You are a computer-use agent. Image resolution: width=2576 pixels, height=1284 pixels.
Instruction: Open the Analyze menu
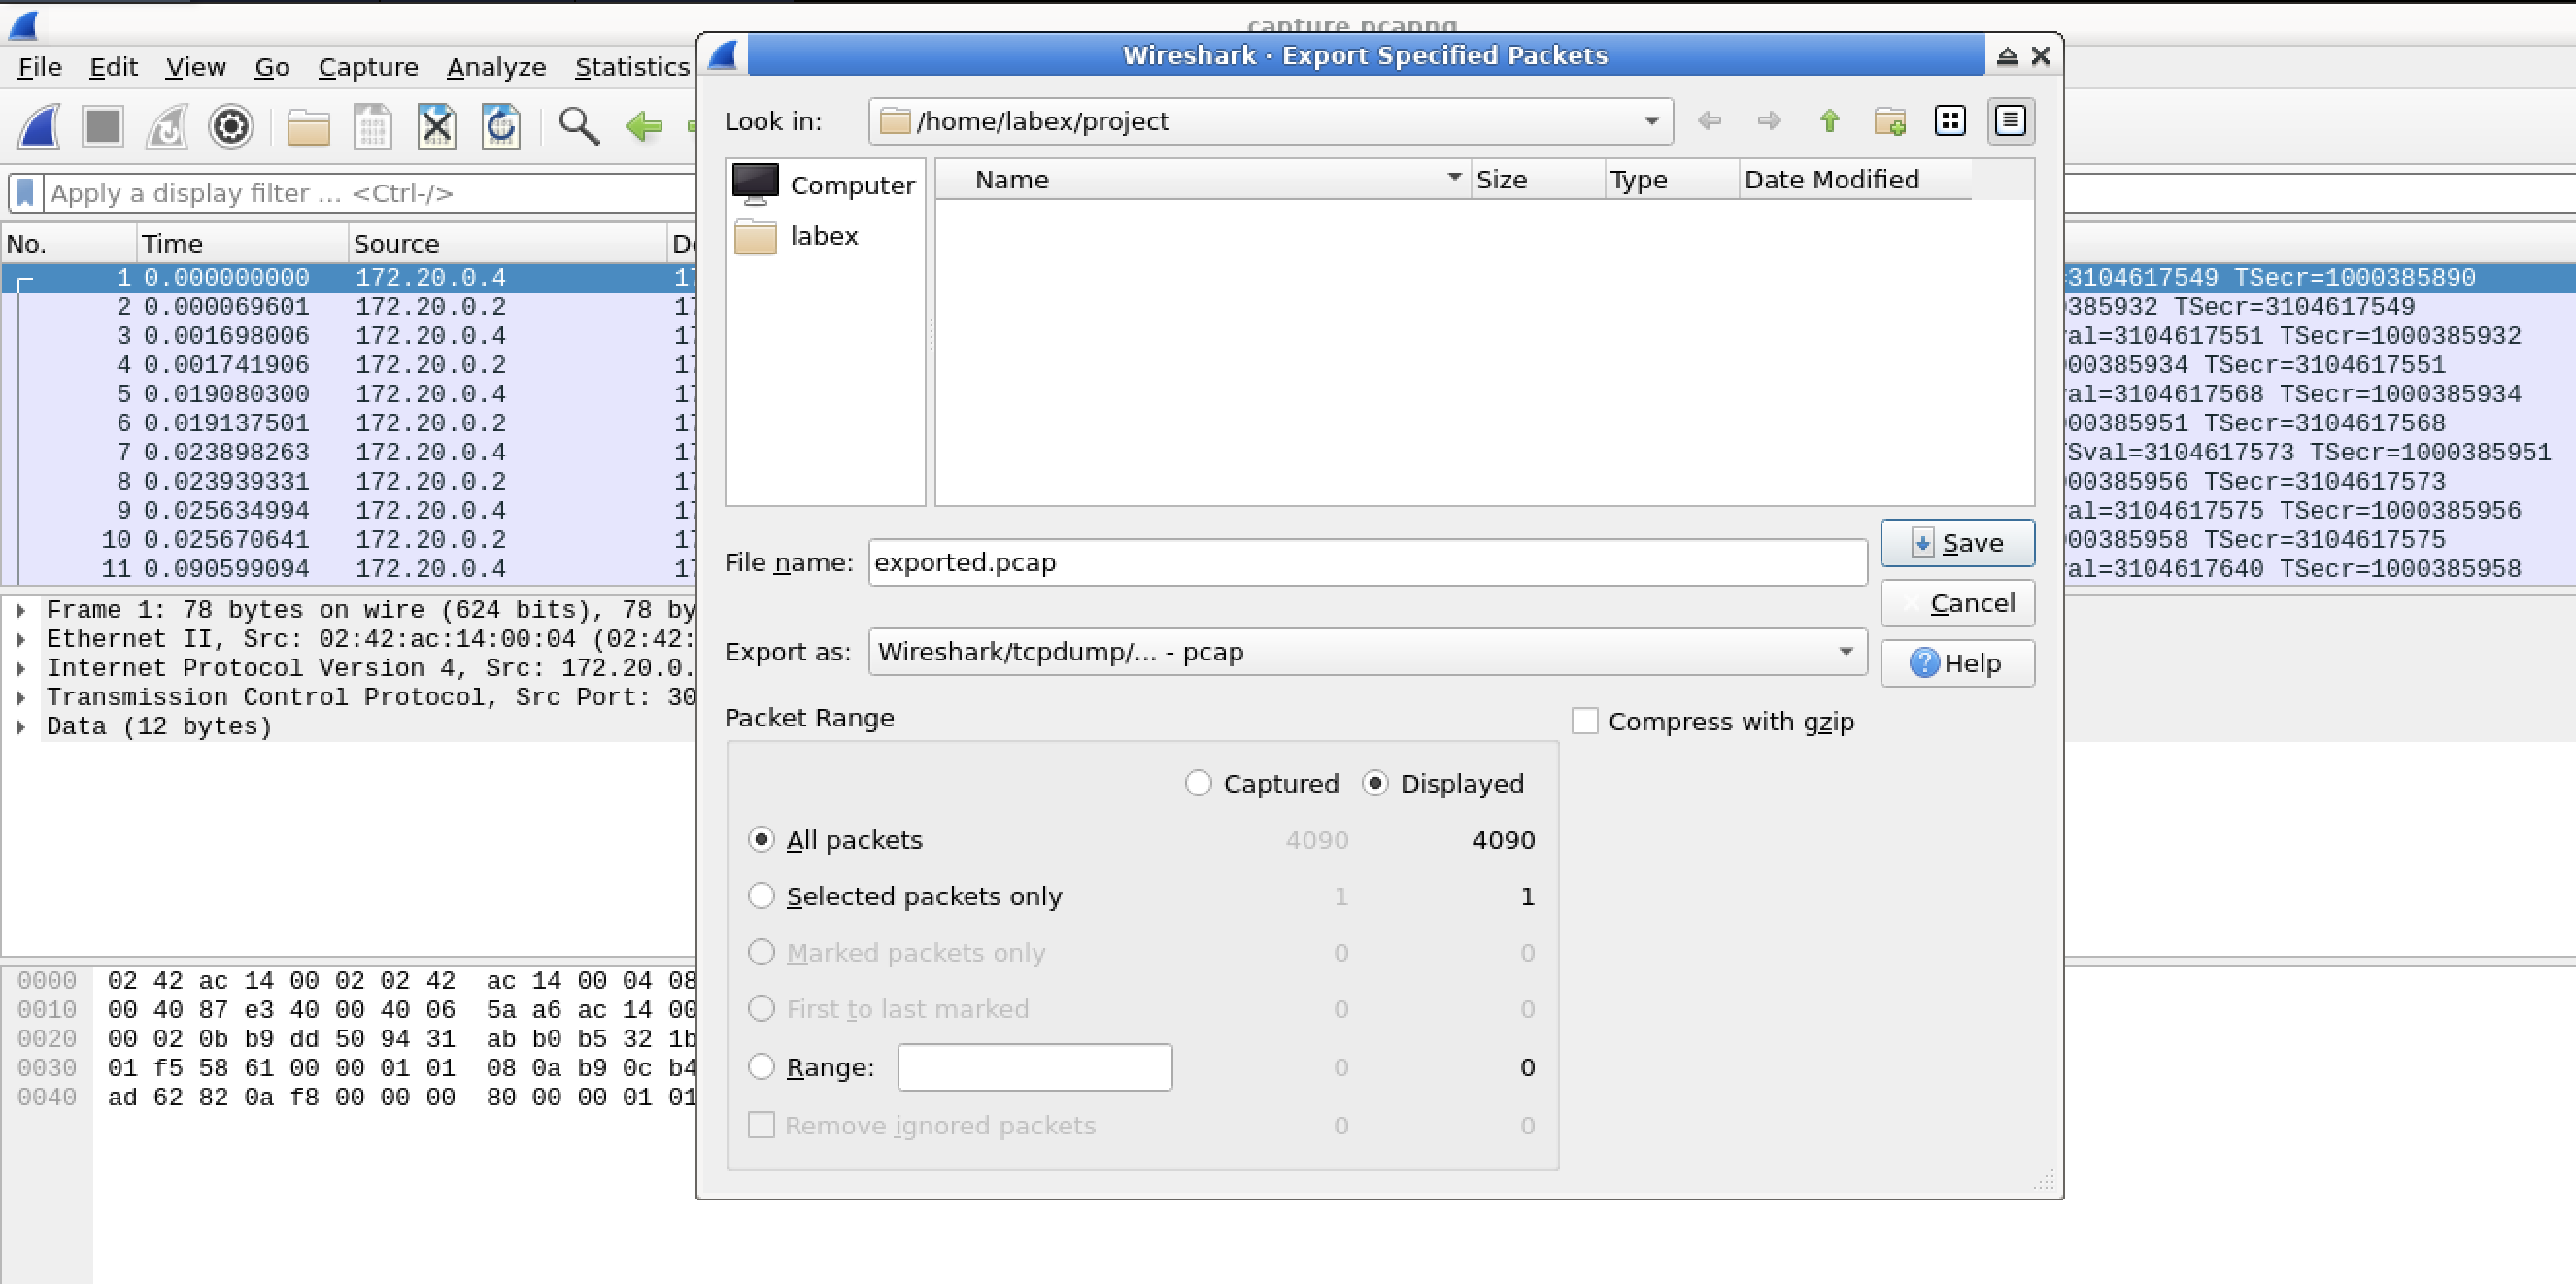point(496,66)
